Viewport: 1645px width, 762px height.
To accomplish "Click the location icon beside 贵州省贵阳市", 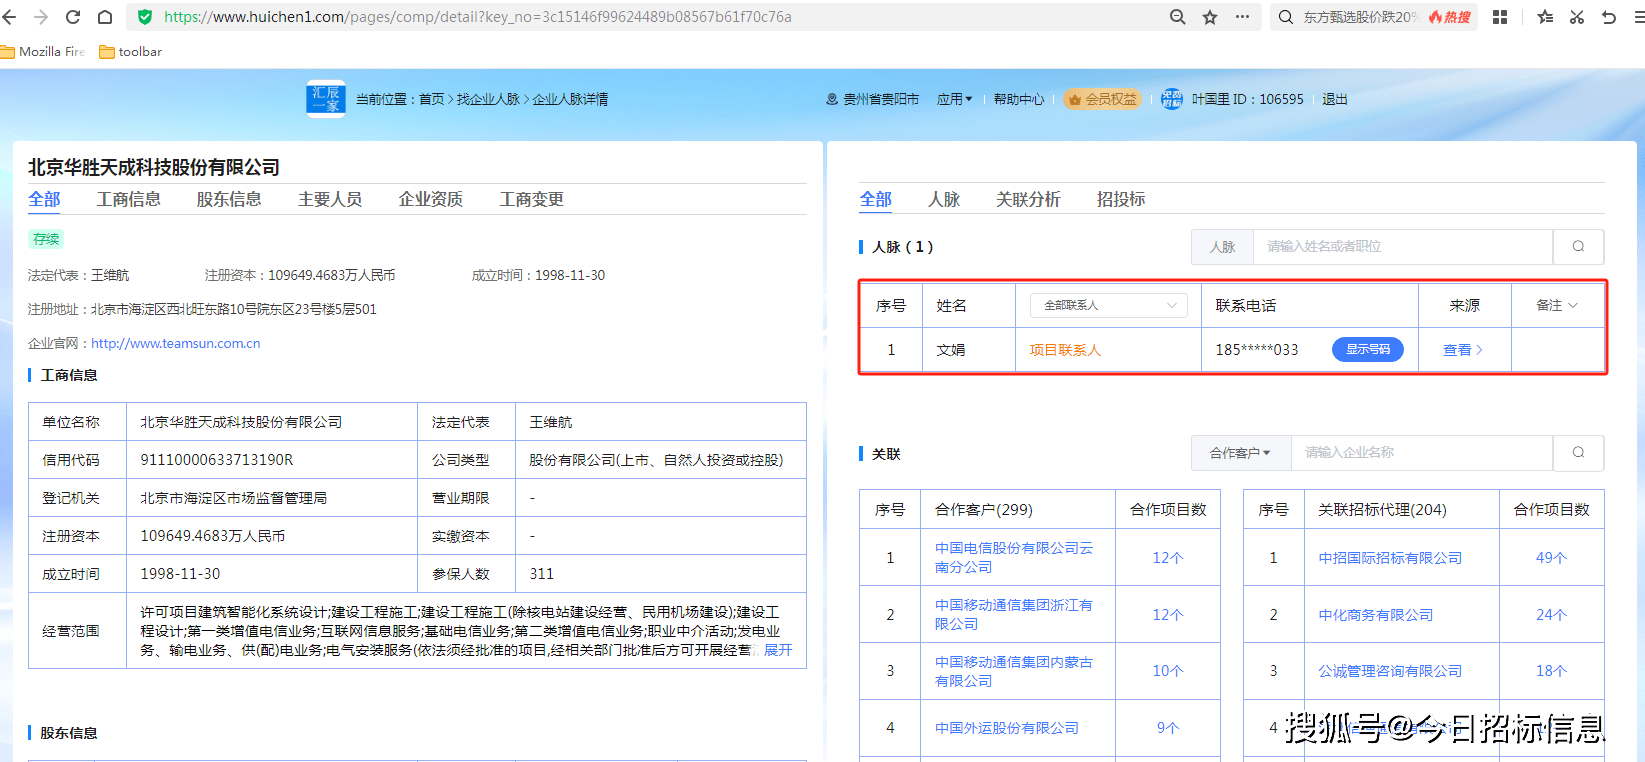I will [832, 99].
